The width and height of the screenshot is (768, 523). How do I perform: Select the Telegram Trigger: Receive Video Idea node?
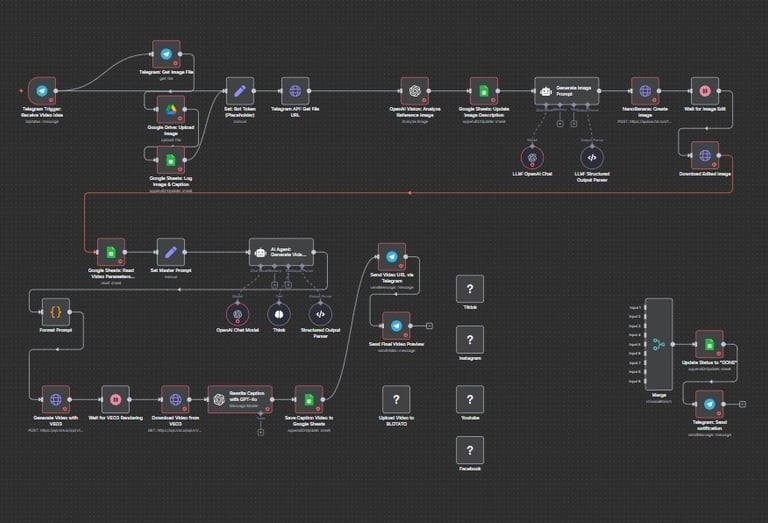[x=42, y=91]
